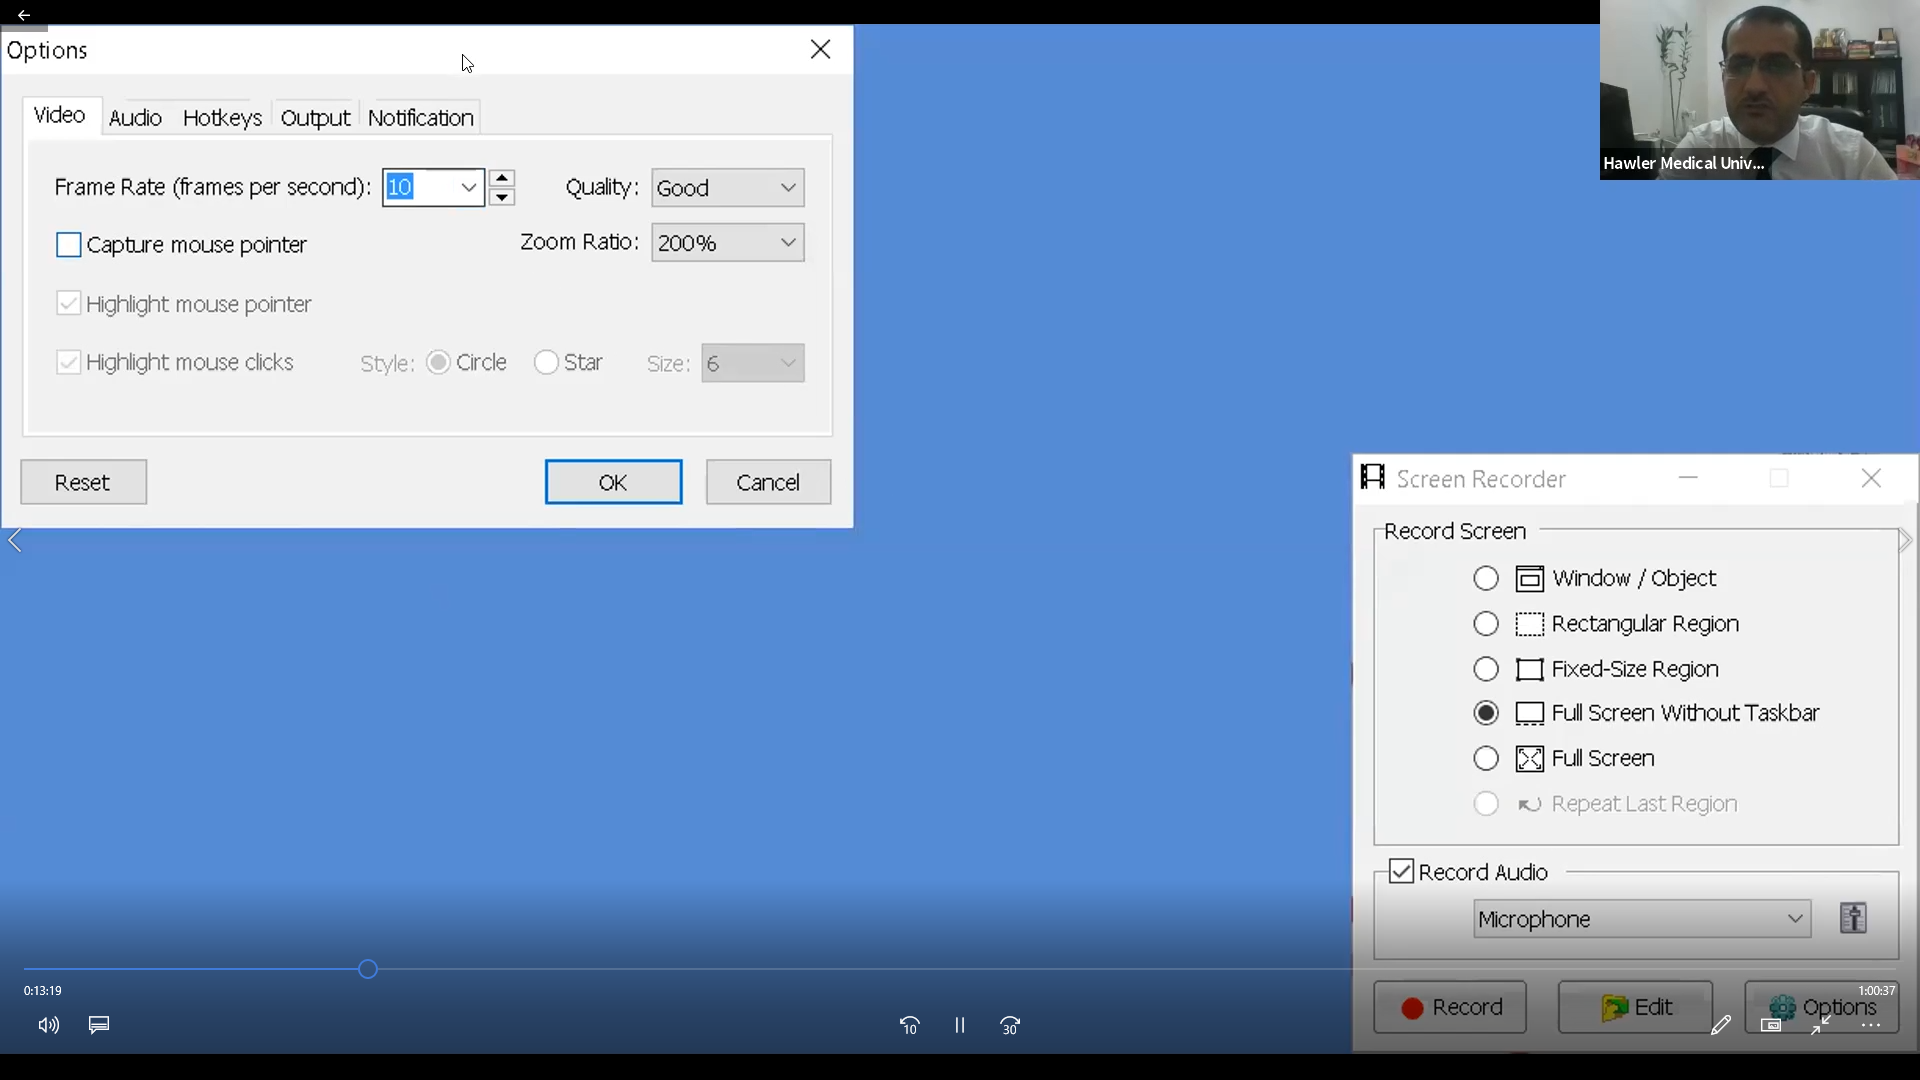The height and width of the screenshot is (1080, 1920).
Task: Click the total duration 1:00:37 label
Action: pos(1877,991)
